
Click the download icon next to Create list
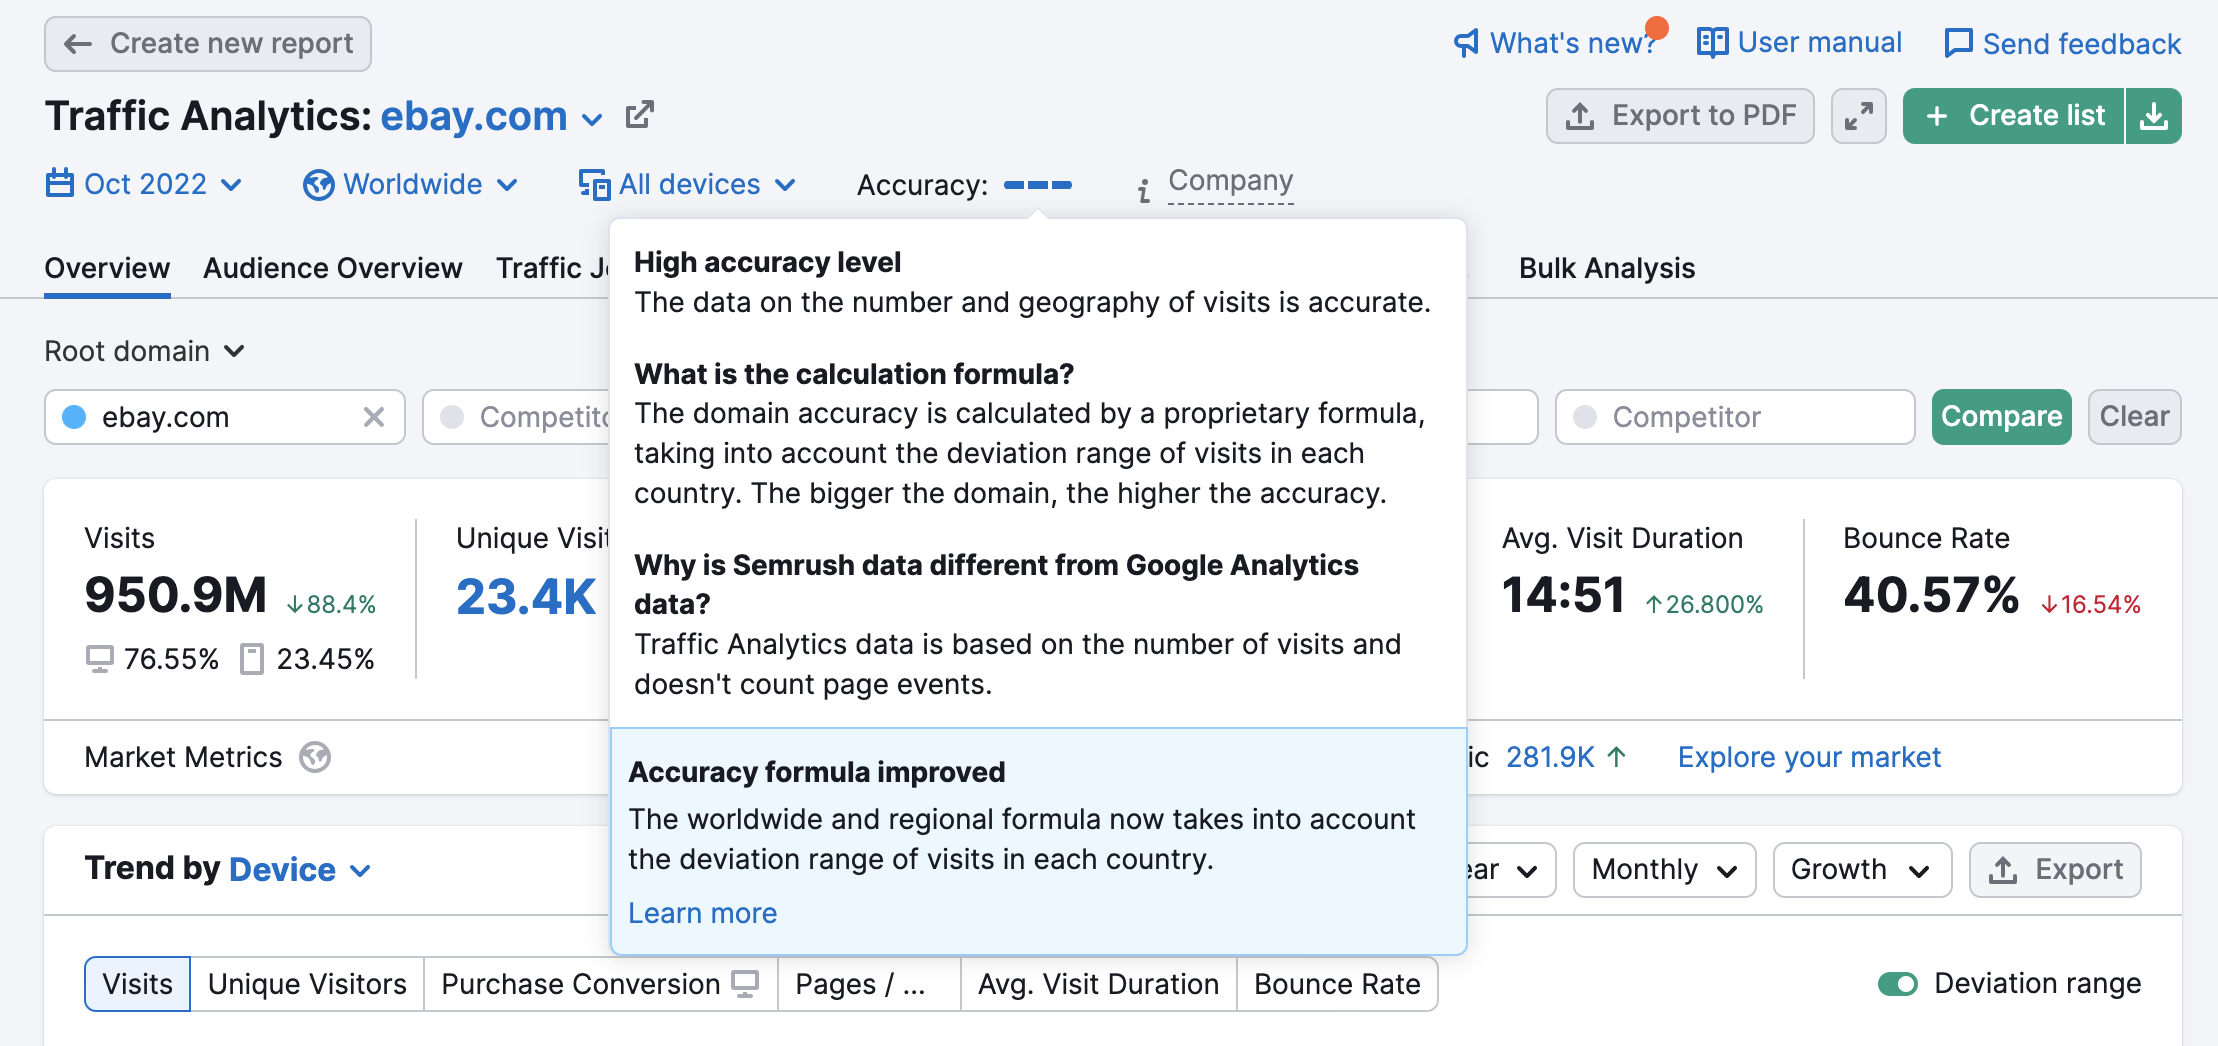point(2153,116)
